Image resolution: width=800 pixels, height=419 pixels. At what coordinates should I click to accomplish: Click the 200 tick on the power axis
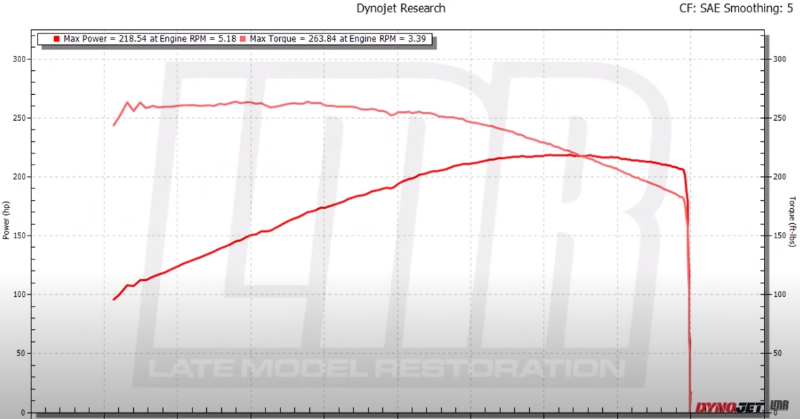(x=19, y=177)
